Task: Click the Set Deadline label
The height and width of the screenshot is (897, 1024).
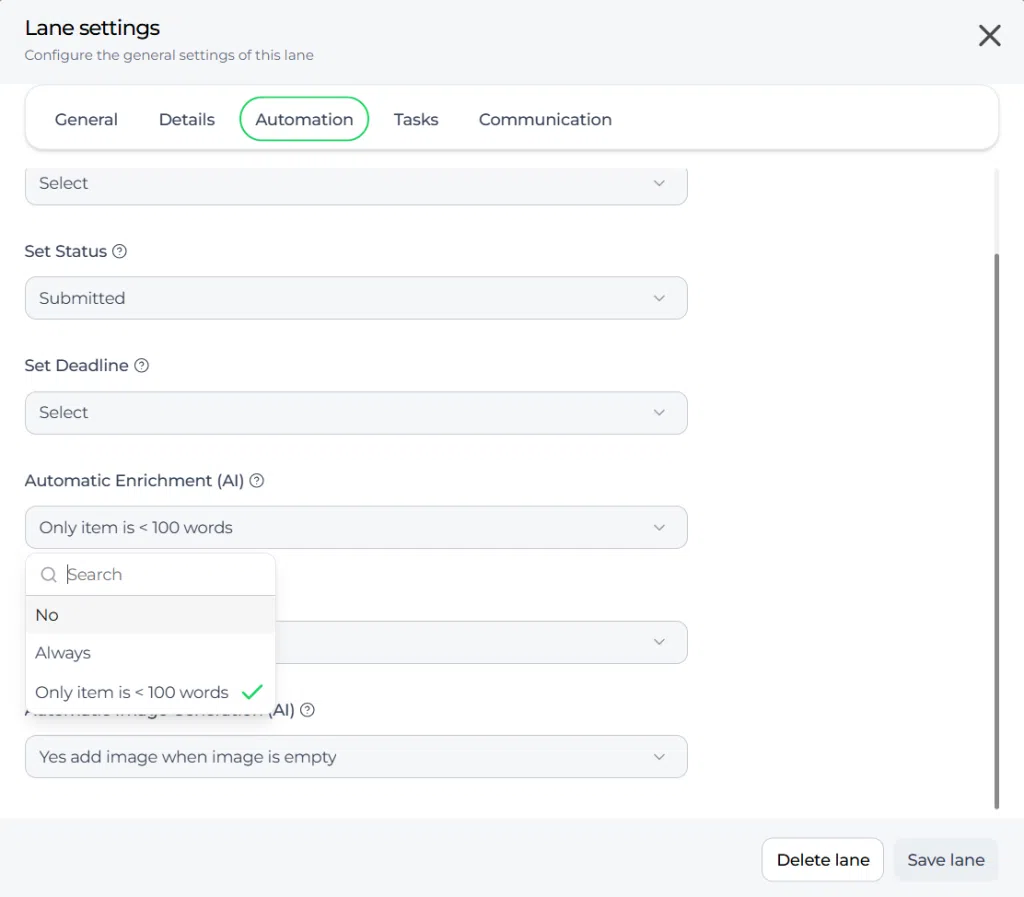Action: 76,366
